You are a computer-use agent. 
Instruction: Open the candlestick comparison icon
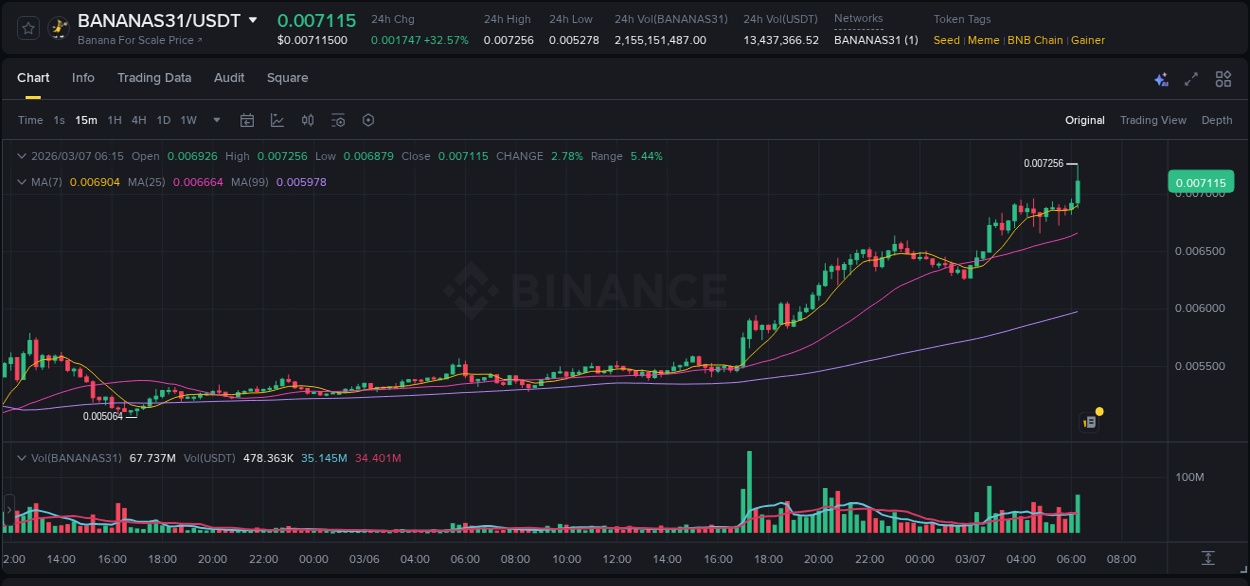[x=308, y=120]
